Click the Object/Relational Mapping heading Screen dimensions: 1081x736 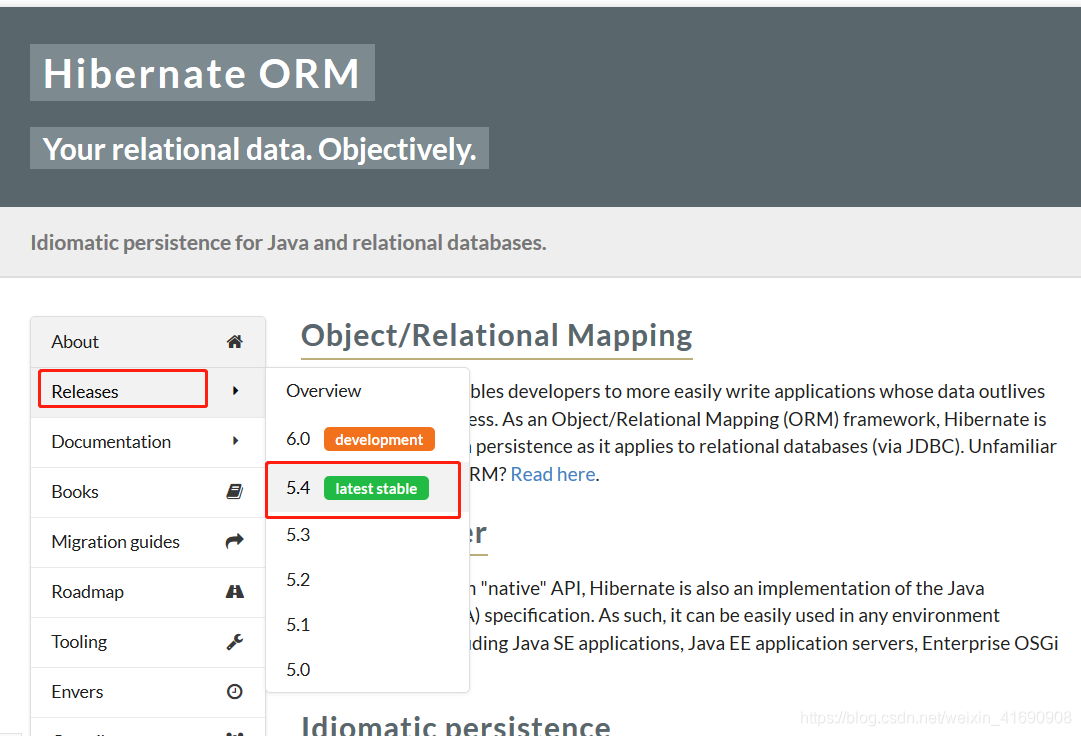pyautogui.click(x=496, y=336)
